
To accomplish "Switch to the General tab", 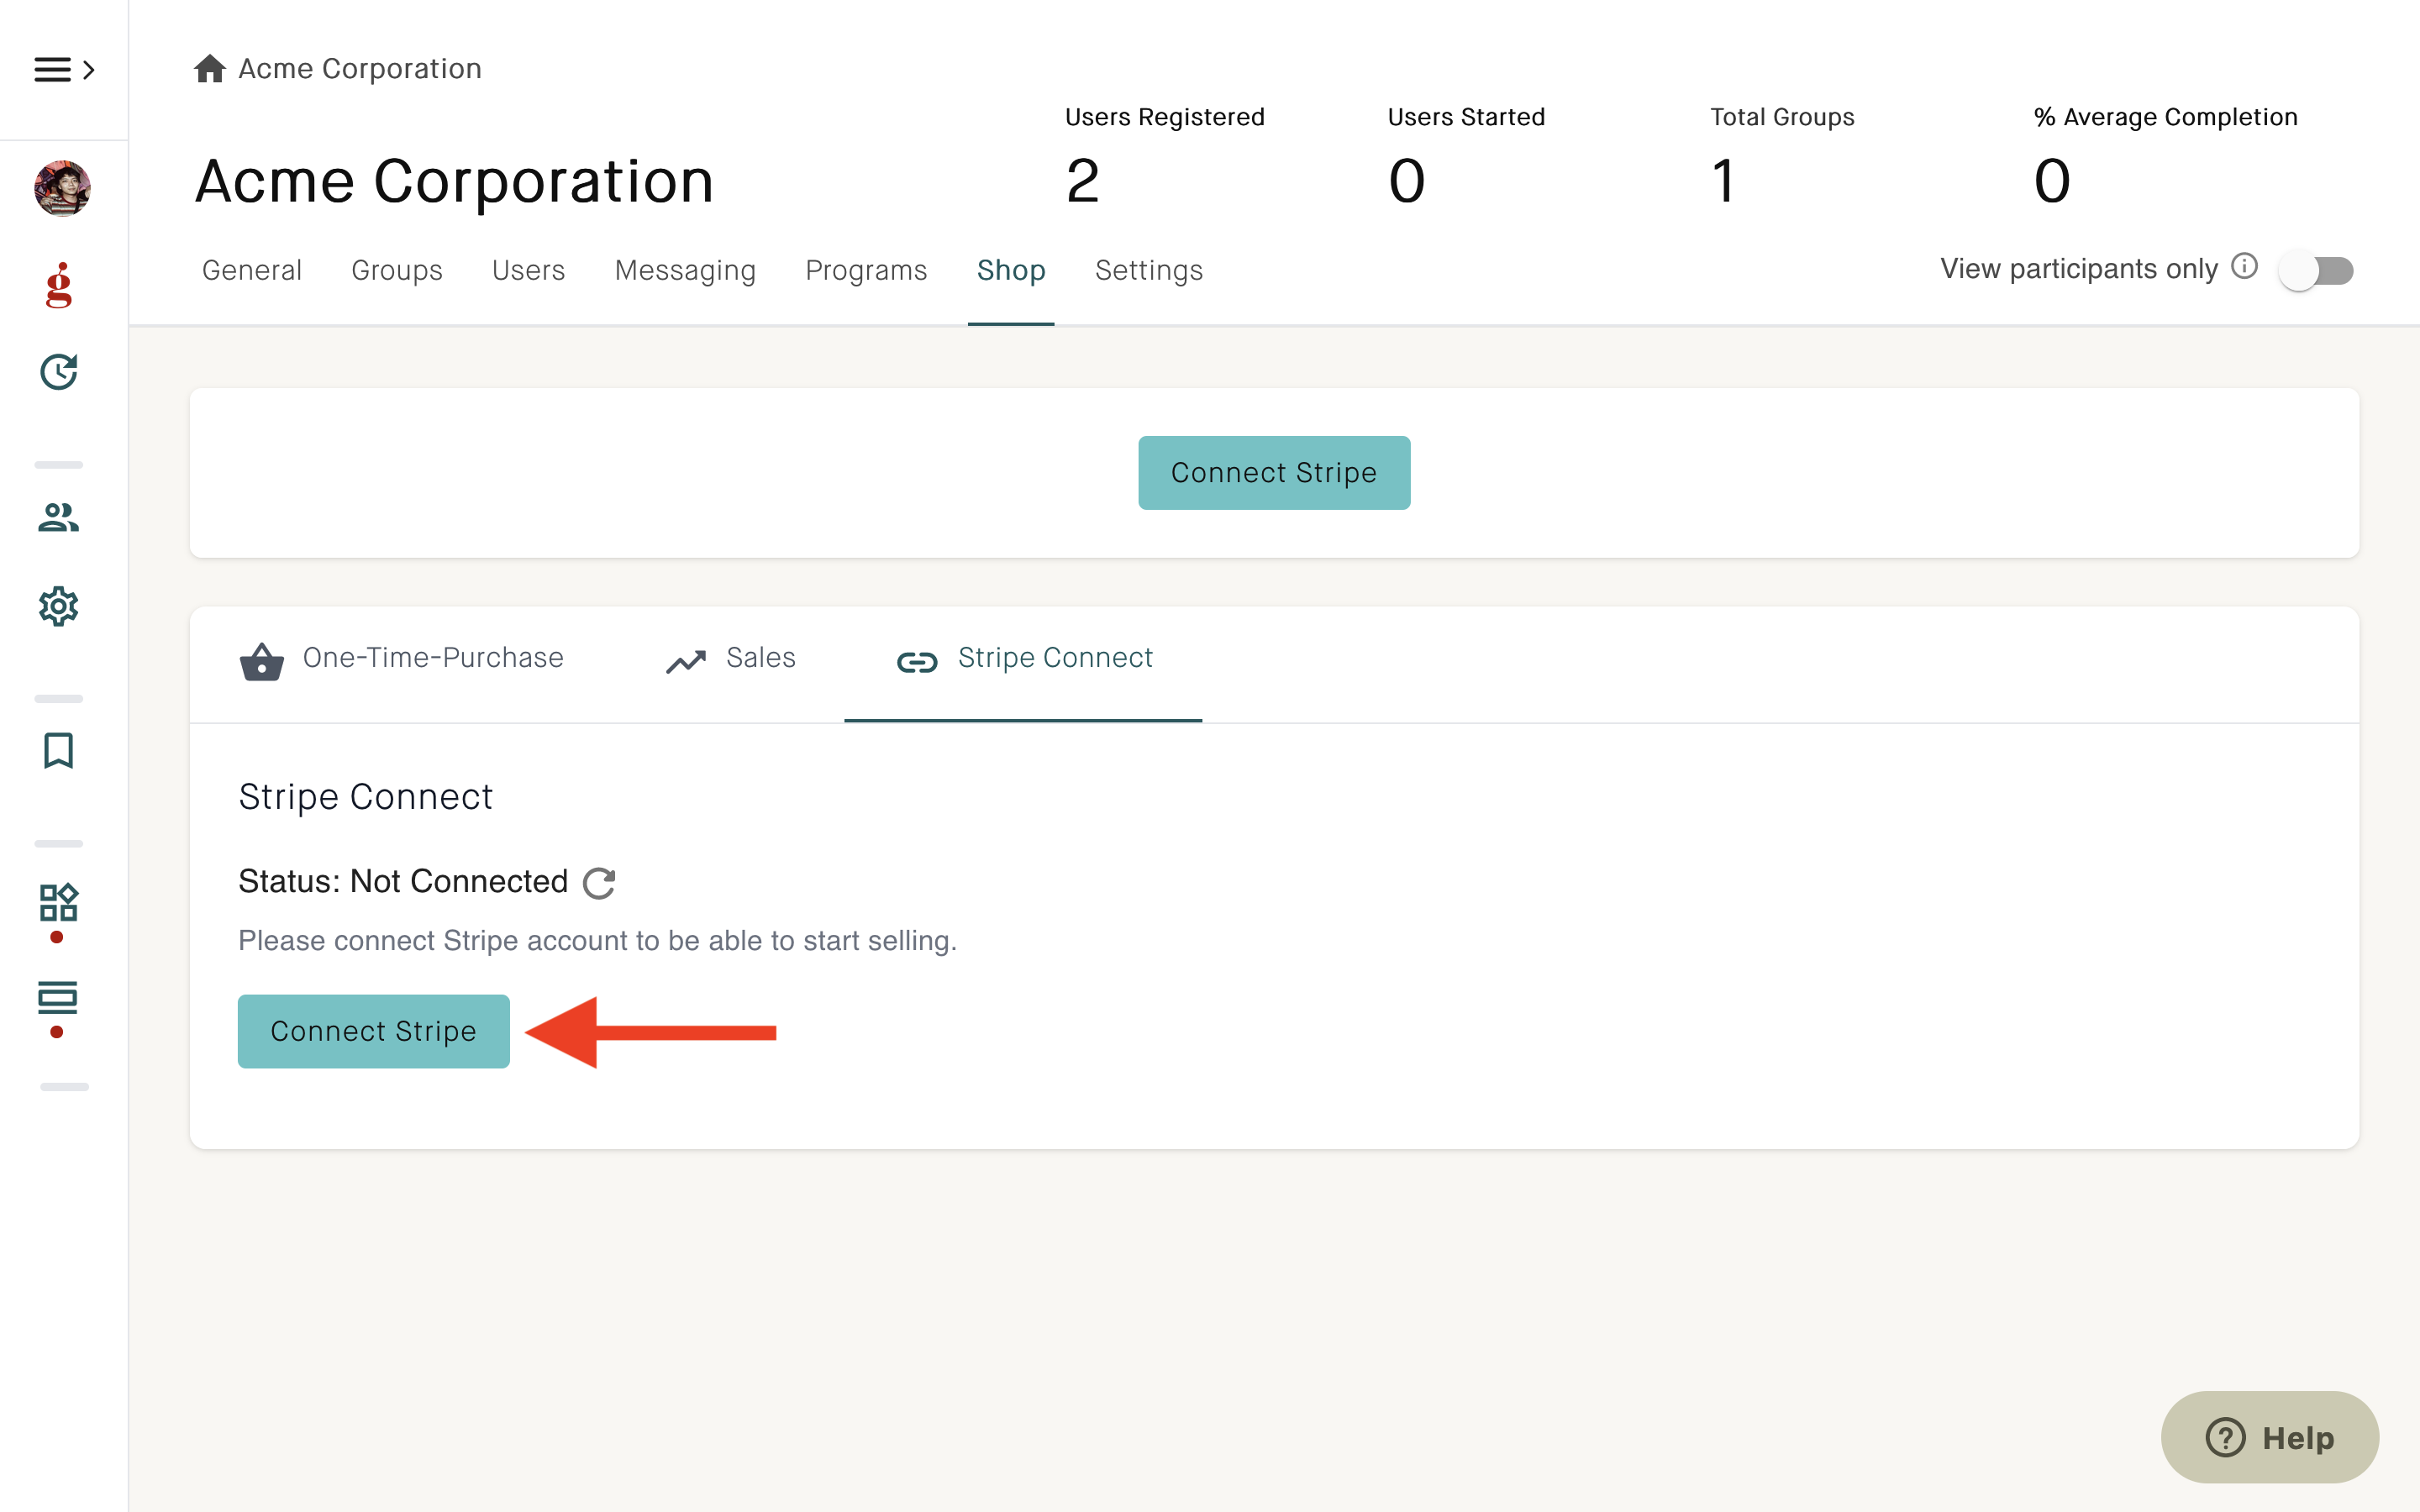I will 252,270.
